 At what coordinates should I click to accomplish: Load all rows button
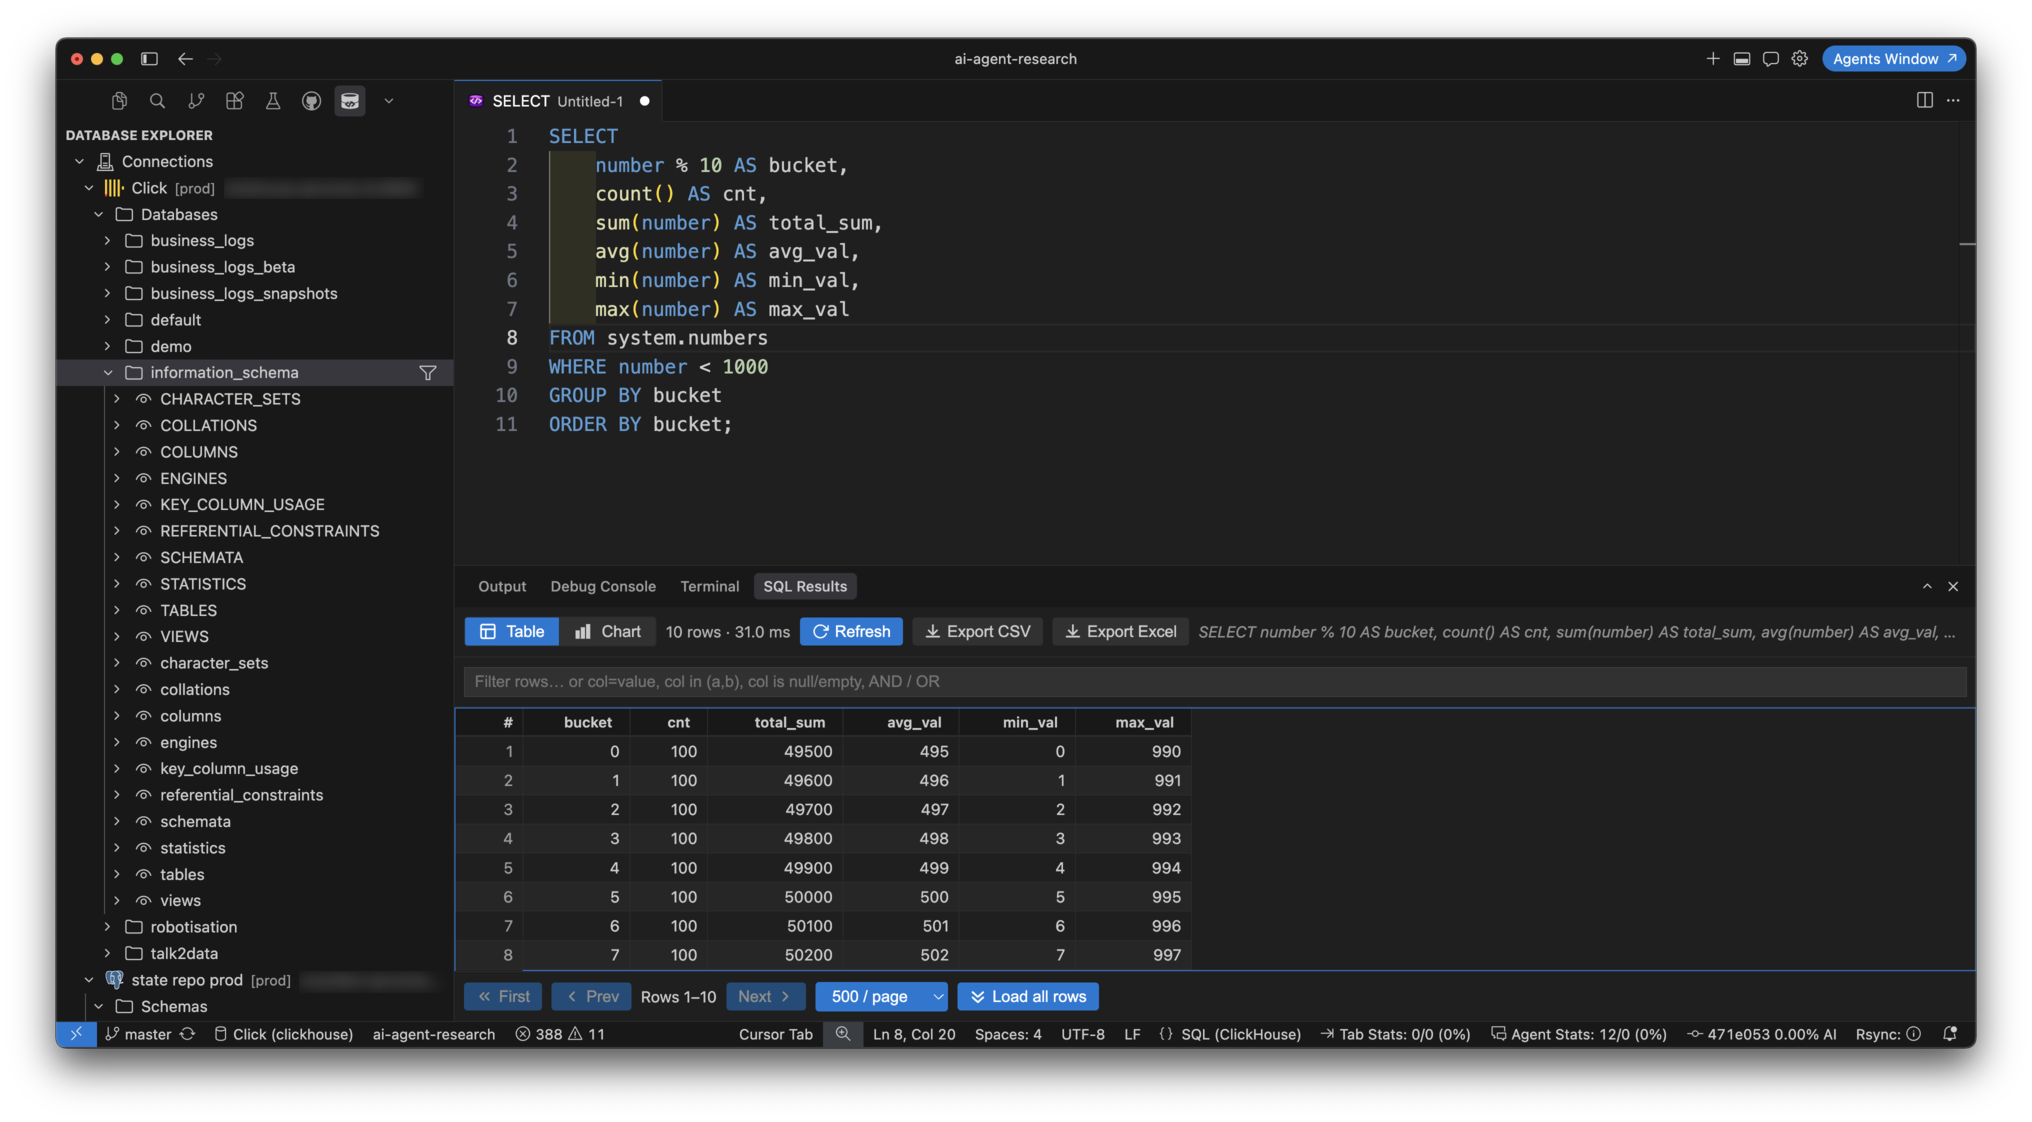[1028, 997]
